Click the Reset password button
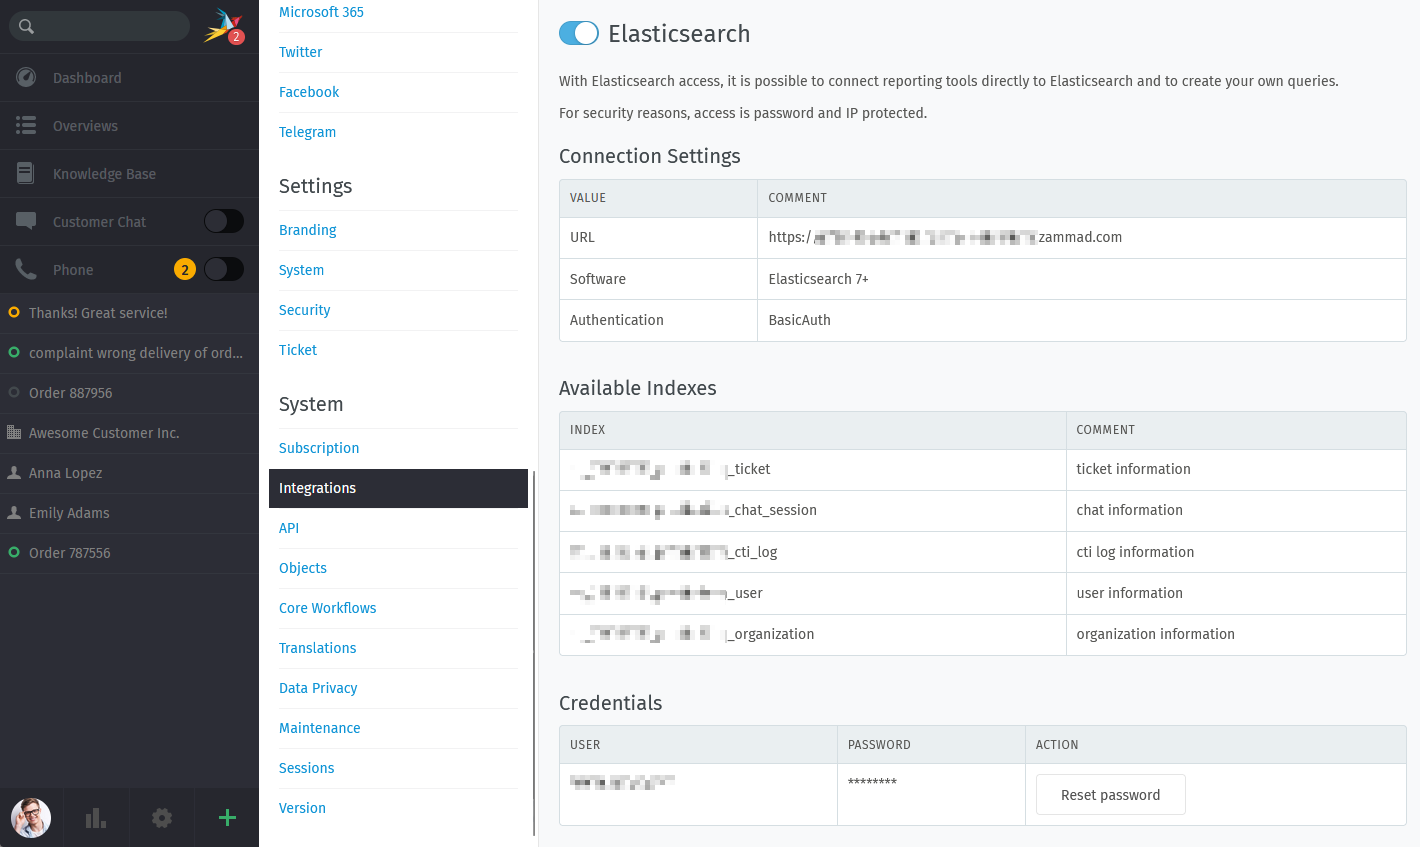 coord(1110,795)
